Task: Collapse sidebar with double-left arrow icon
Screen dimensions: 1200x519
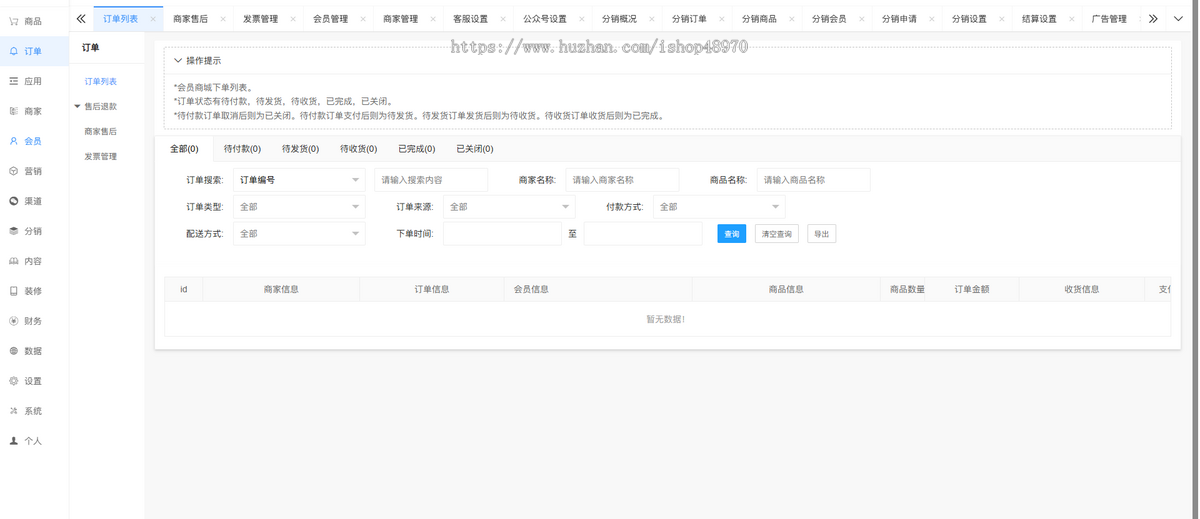Action: point(81,18)
